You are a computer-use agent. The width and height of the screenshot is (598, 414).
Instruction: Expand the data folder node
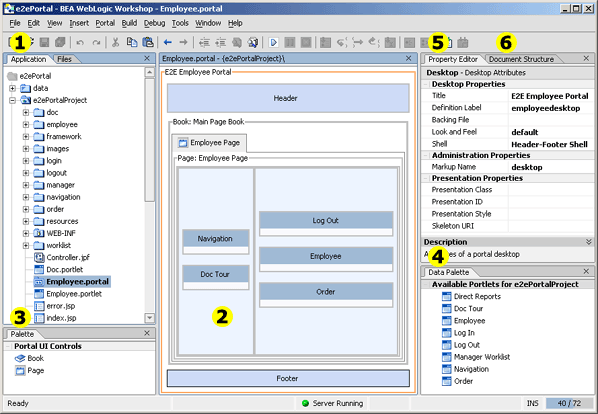(x=13, y=88)
